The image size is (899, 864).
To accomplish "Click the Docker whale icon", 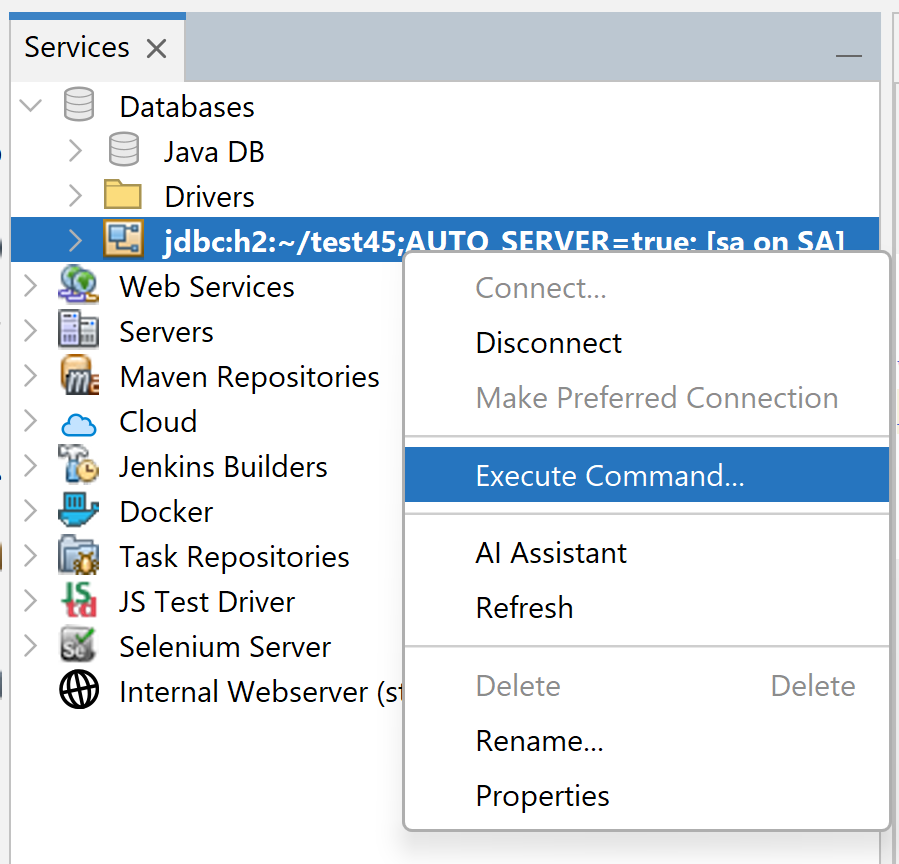I will click(x=78, y=511).
